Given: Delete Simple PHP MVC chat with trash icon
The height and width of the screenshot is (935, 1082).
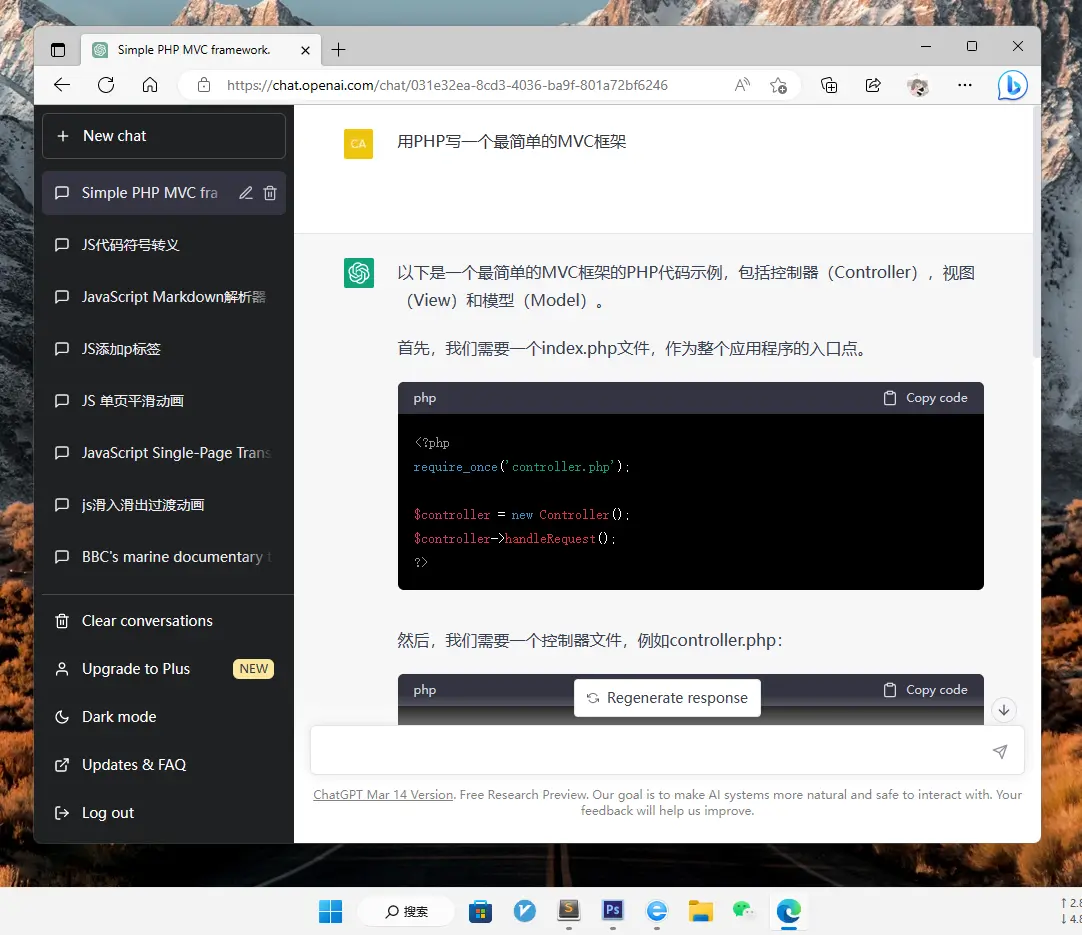Looking at the screenshot, I should pos(270,193).
